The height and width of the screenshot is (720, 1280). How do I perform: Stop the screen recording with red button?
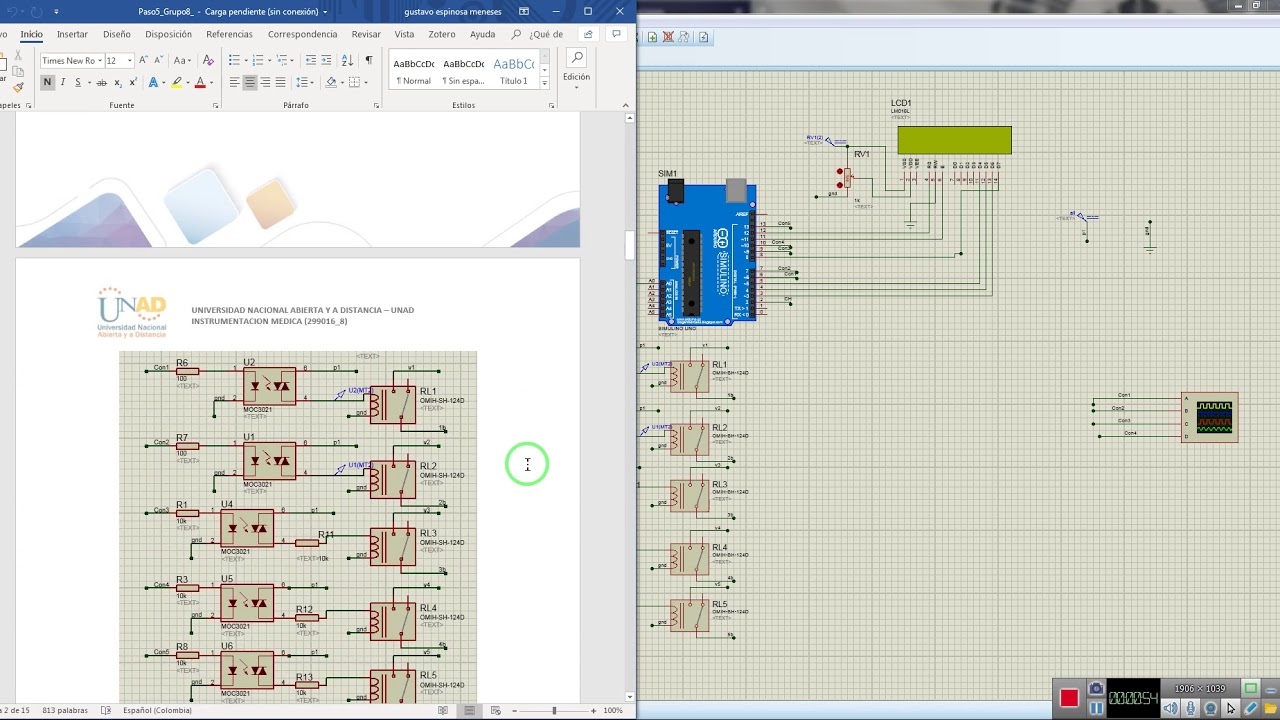[x=1069, y=698]
